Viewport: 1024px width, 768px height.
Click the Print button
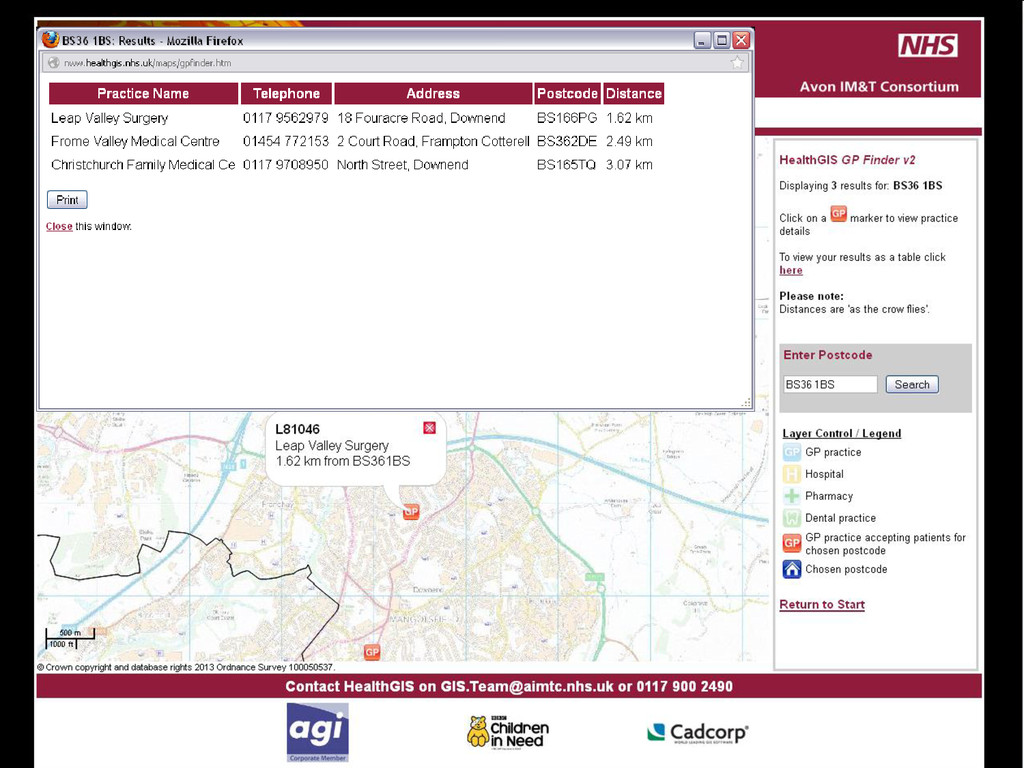pos(67,200)
